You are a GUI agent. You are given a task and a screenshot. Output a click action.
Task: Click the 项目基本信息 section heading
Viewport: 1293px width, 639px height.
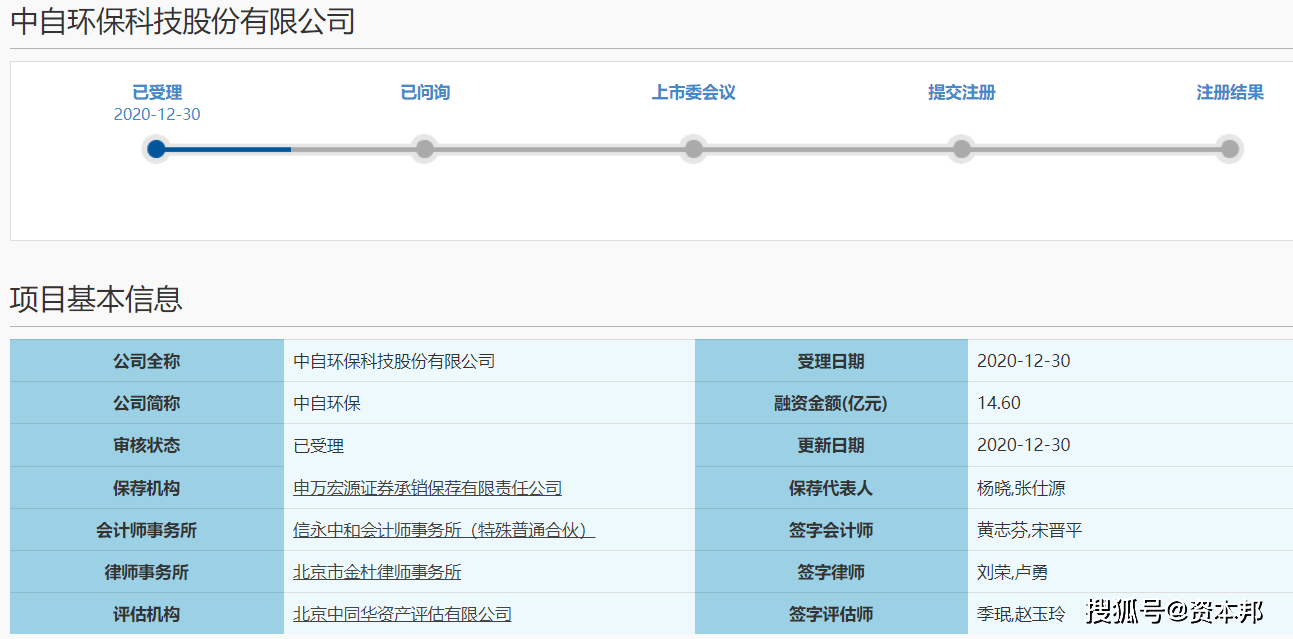click(x=96, y=299)
